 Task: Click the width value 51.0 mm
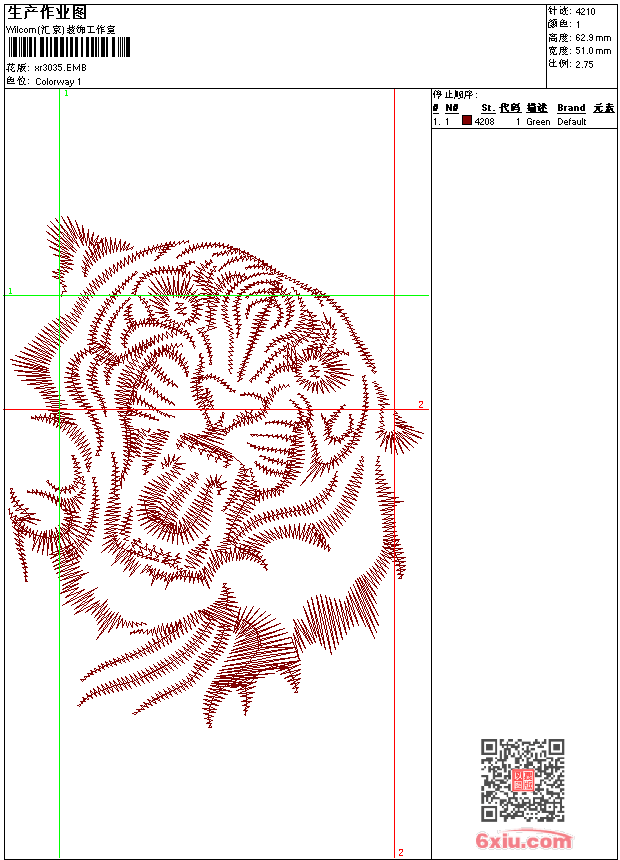pos(593,51)
